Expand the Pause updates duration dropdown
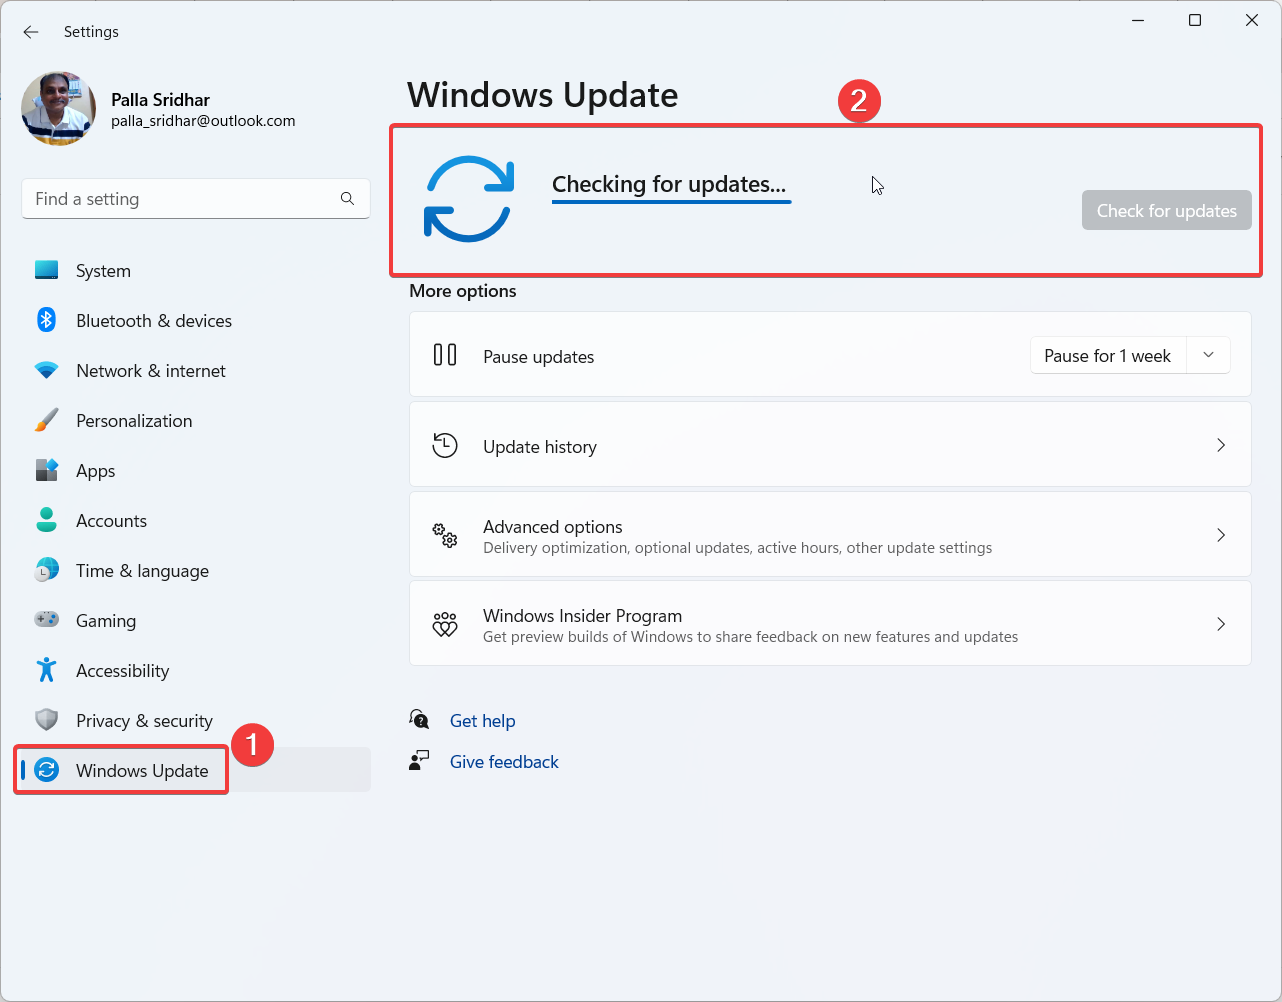The width and height of the screenshot is (1282, 1002). 1208,355
